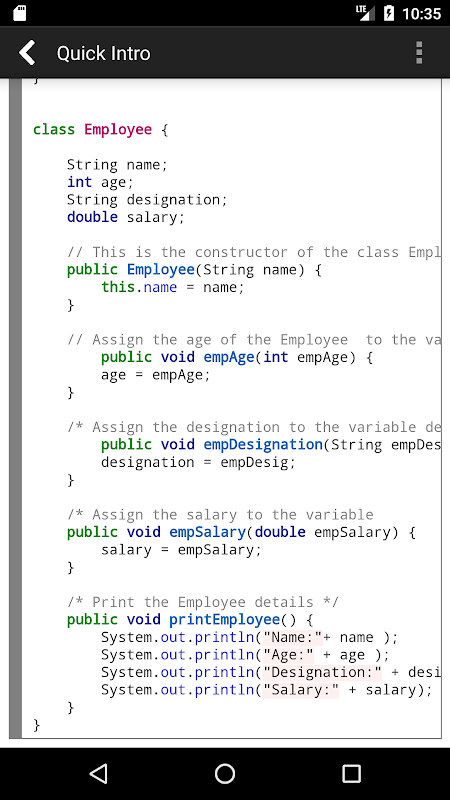Viewport: 450px width, 800px height.
Task: Click the "Designation:" string literal
Action: coord(322,672)
